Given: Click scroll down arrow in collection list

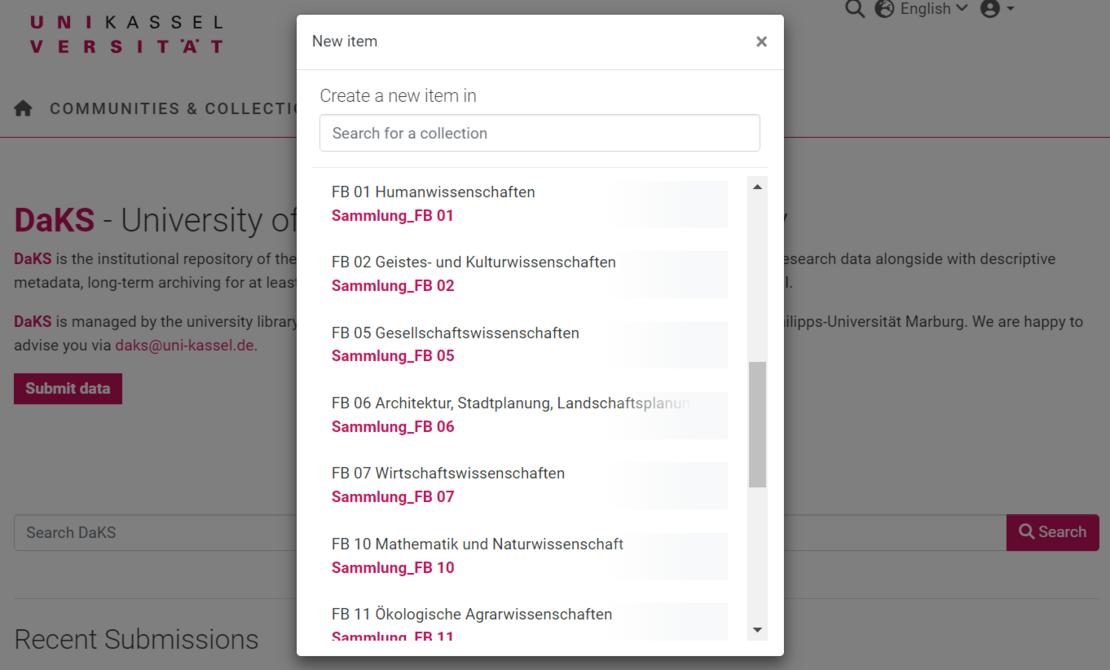Looking at the screenshot, I should [x=757, y=630].
